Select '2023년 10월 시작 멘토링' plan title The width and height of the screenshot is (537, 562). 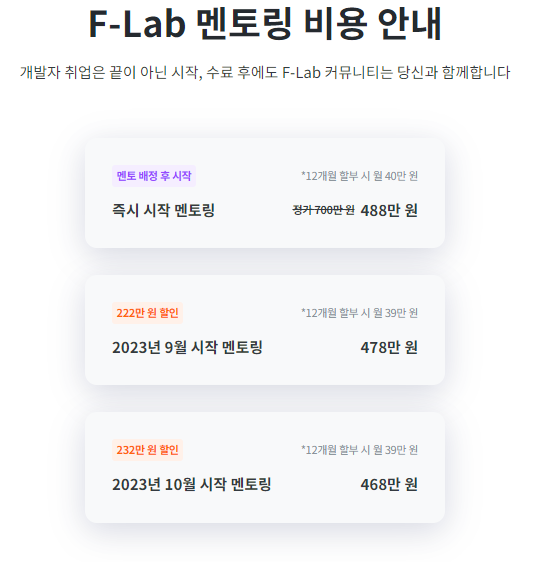[191, 484]
